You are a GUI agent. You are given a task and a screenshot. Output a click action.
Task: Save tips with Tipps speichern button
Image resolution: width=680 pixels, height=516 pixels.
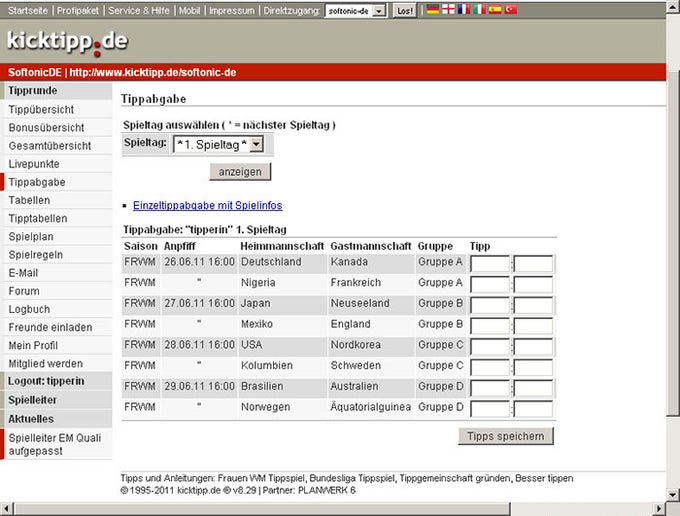(506, 436)
